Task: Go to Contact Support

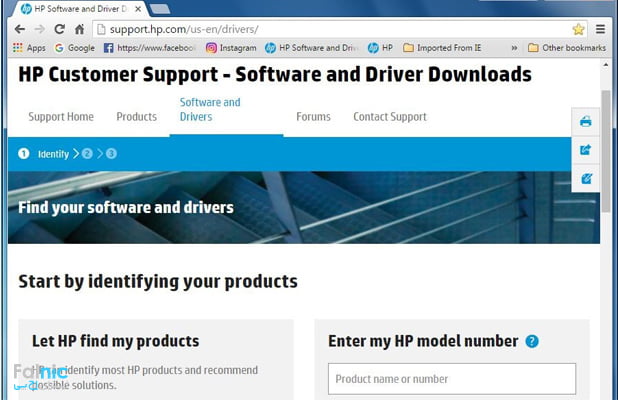Action: coord(389,117)
